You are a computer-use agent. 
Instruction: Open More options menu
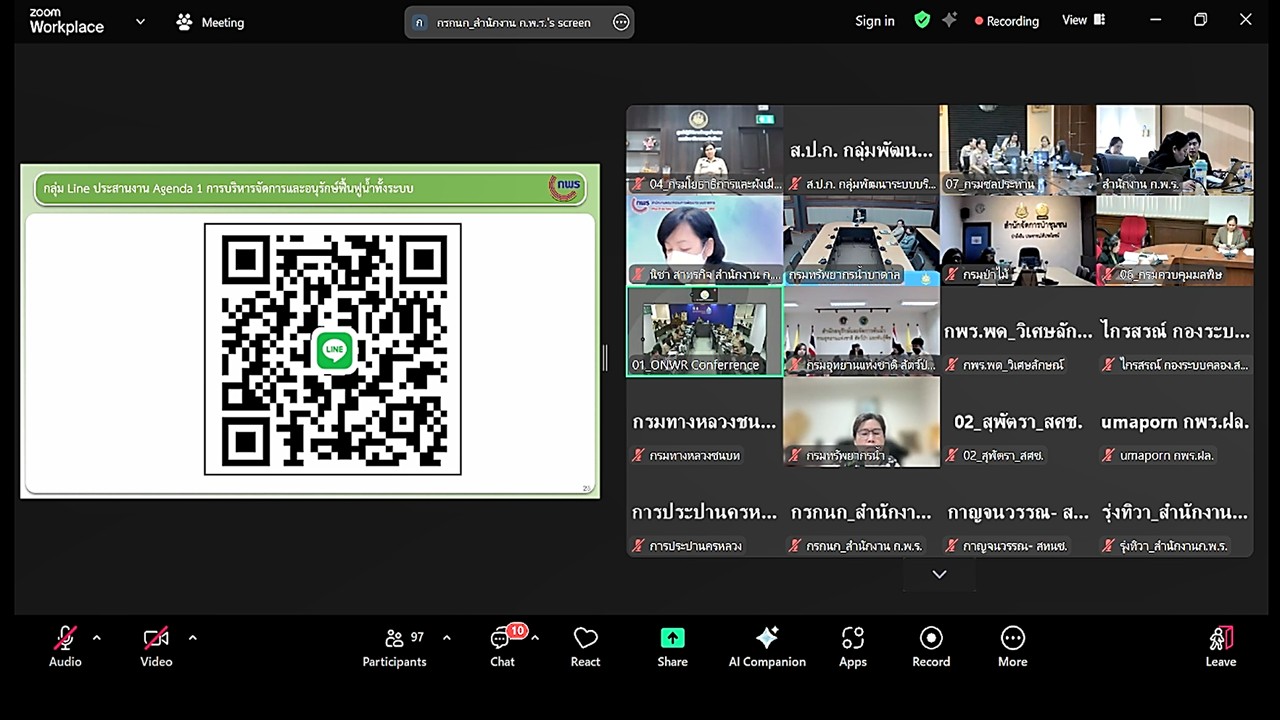[1012, 646]
